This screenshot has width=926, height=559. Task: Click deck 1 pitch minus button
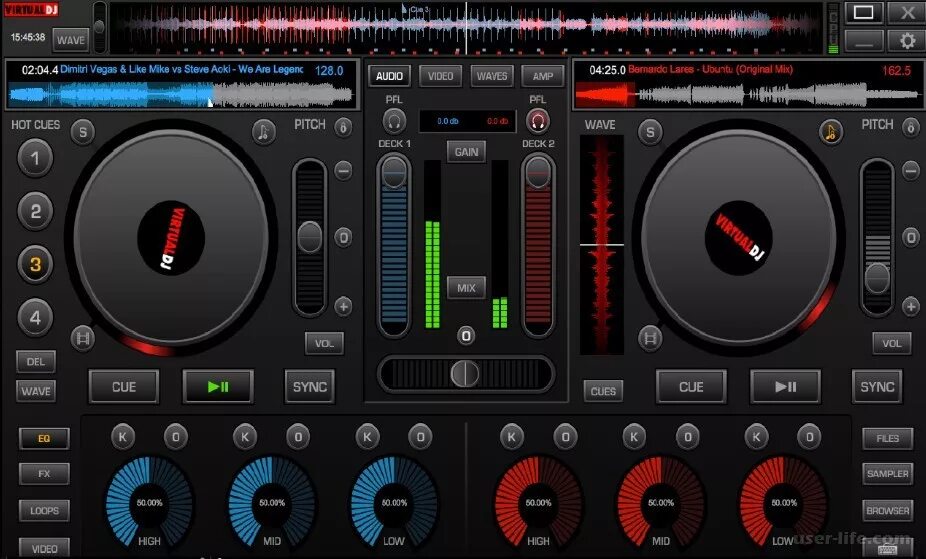pos(343,171)
